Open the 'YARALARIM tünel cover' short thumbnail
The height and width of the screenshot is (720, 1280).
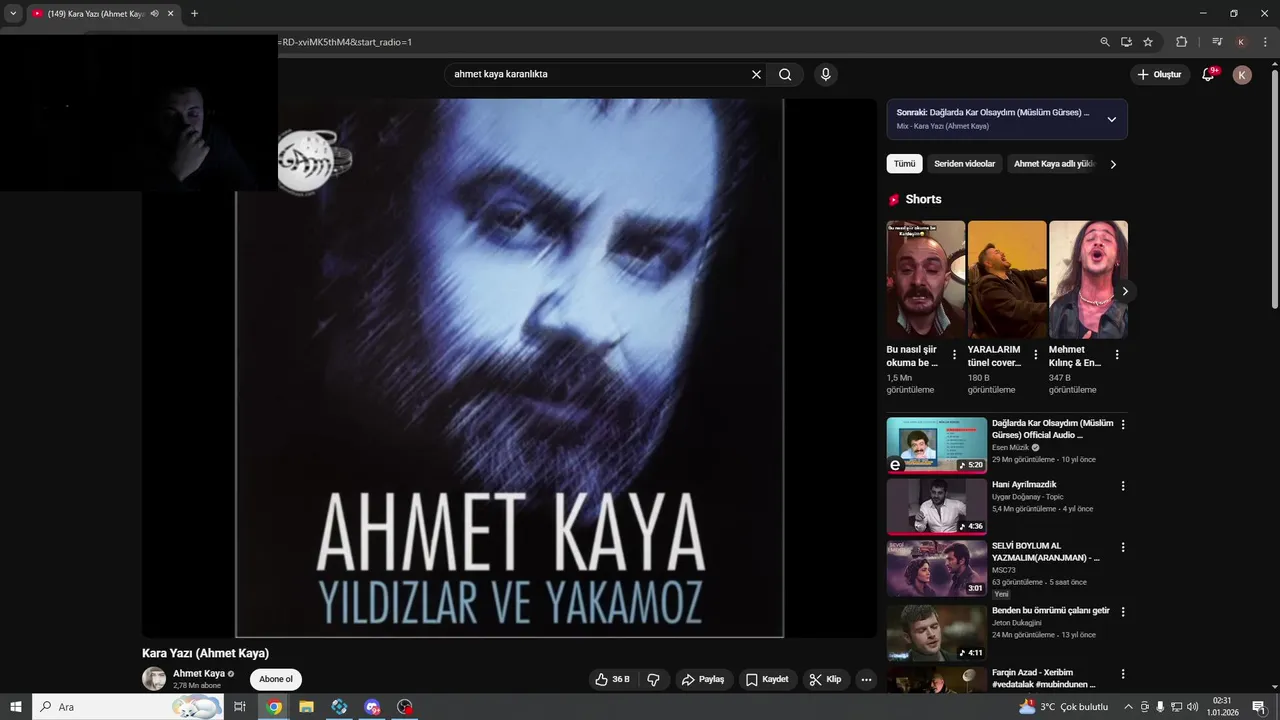tap(1007, 280)
